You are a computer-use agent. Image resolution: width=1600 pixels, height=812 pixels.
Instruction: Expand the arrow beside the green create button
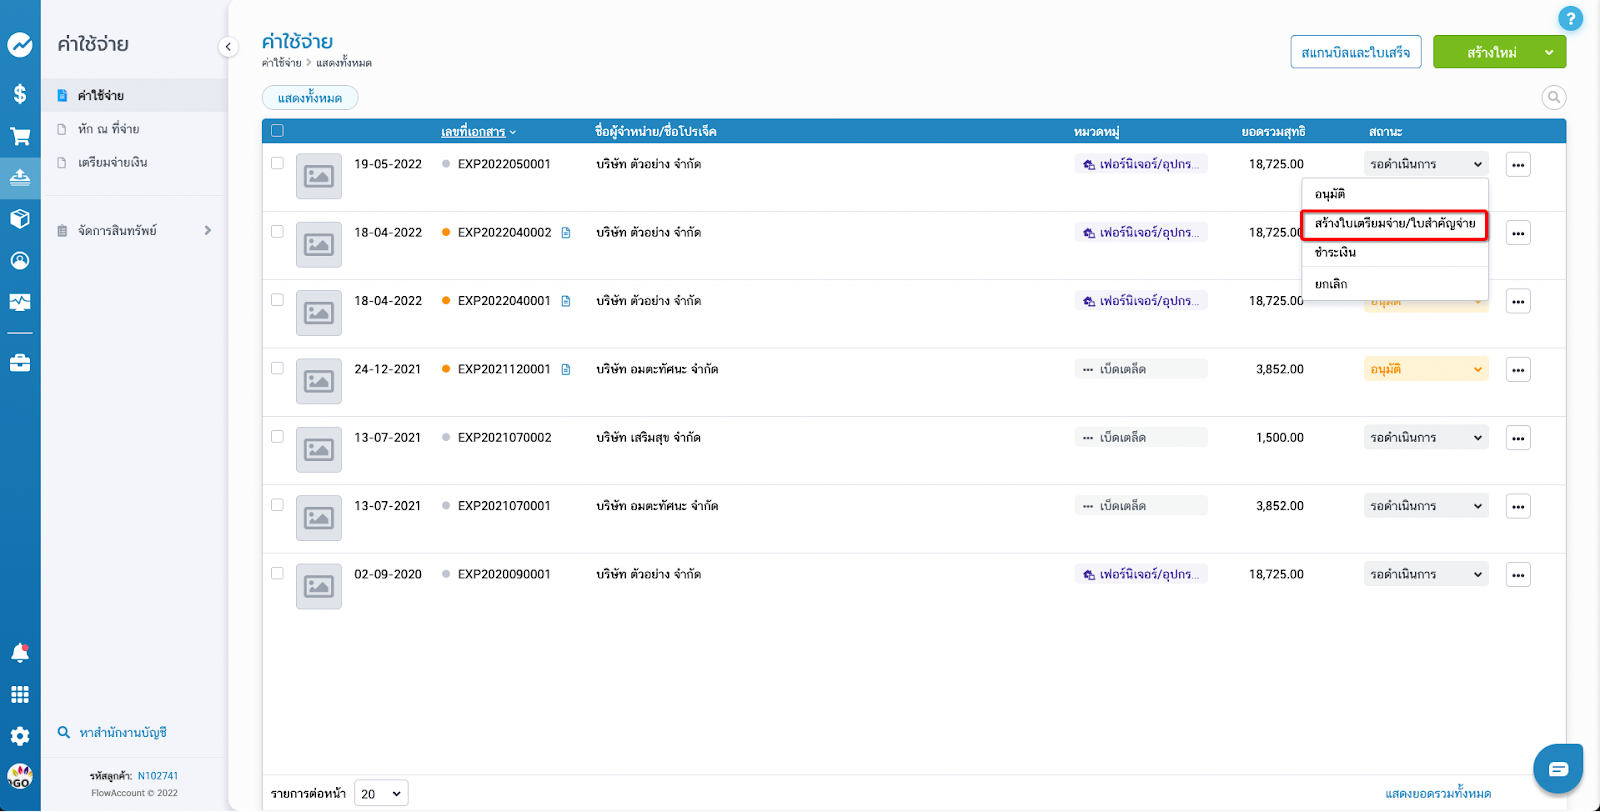[1549, 52]
